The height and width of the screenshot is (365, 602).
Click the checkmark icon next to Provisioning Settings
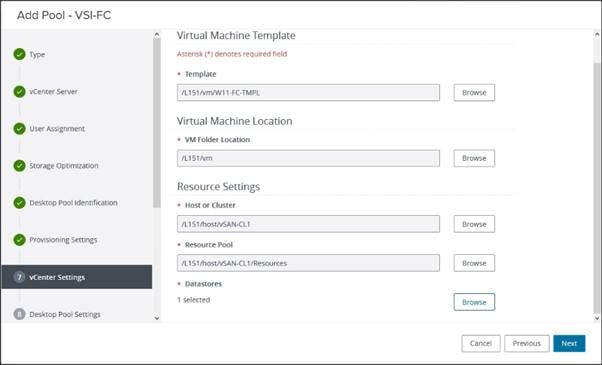click(x=19, y=240)
